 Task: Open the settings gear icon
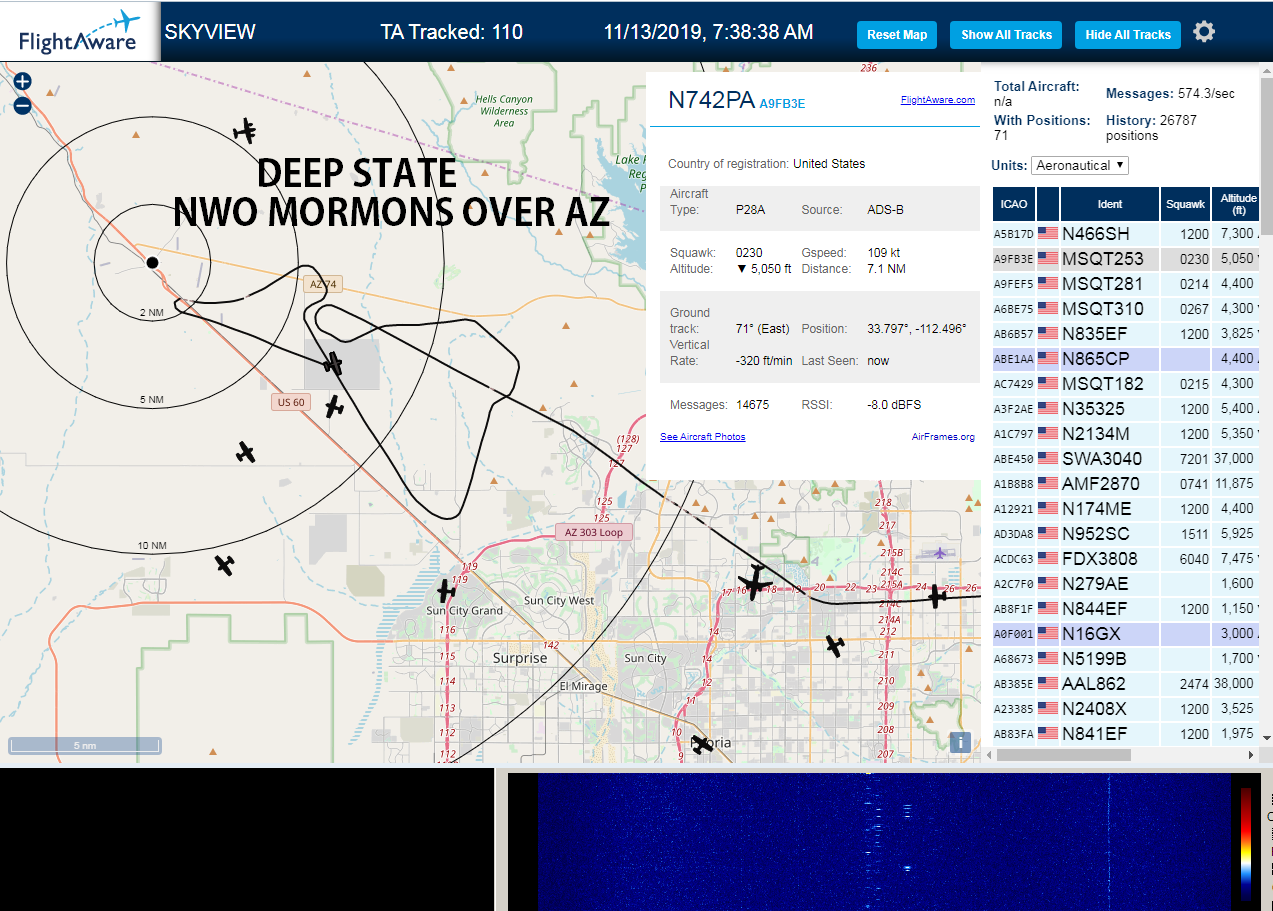pos(1204,32)
